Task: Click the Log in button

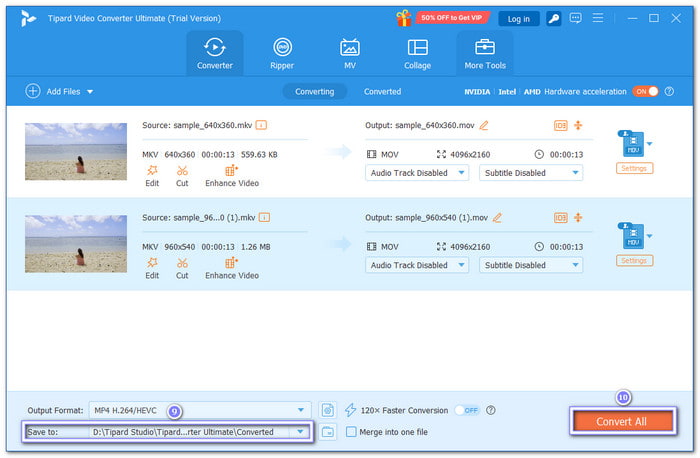Action: (519, 18)
